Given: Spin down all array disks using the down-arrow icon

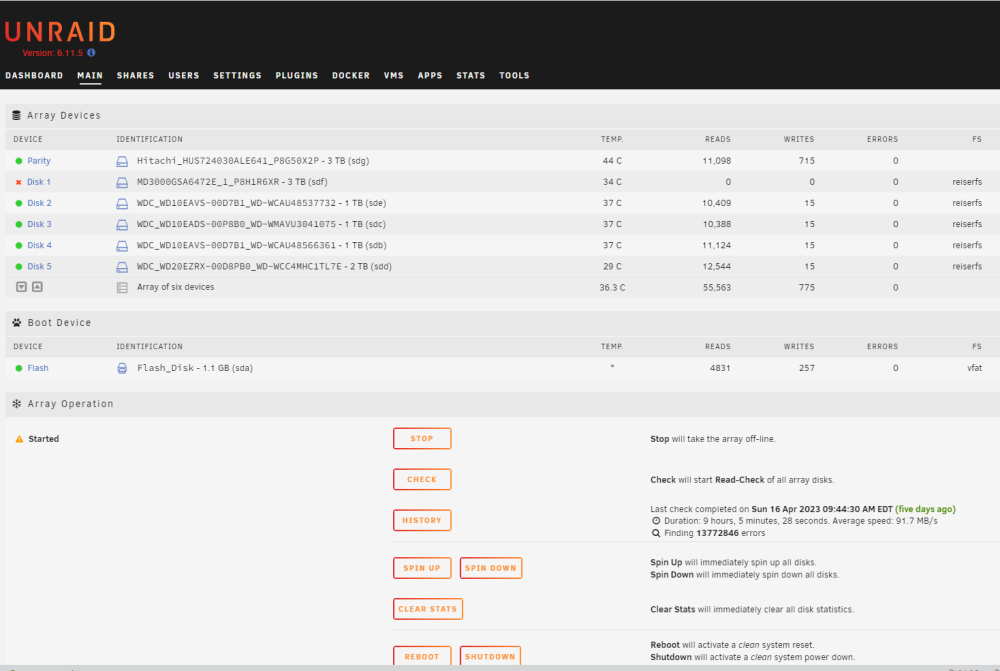Looking at the screenshot, I should (x=21, y=287).
